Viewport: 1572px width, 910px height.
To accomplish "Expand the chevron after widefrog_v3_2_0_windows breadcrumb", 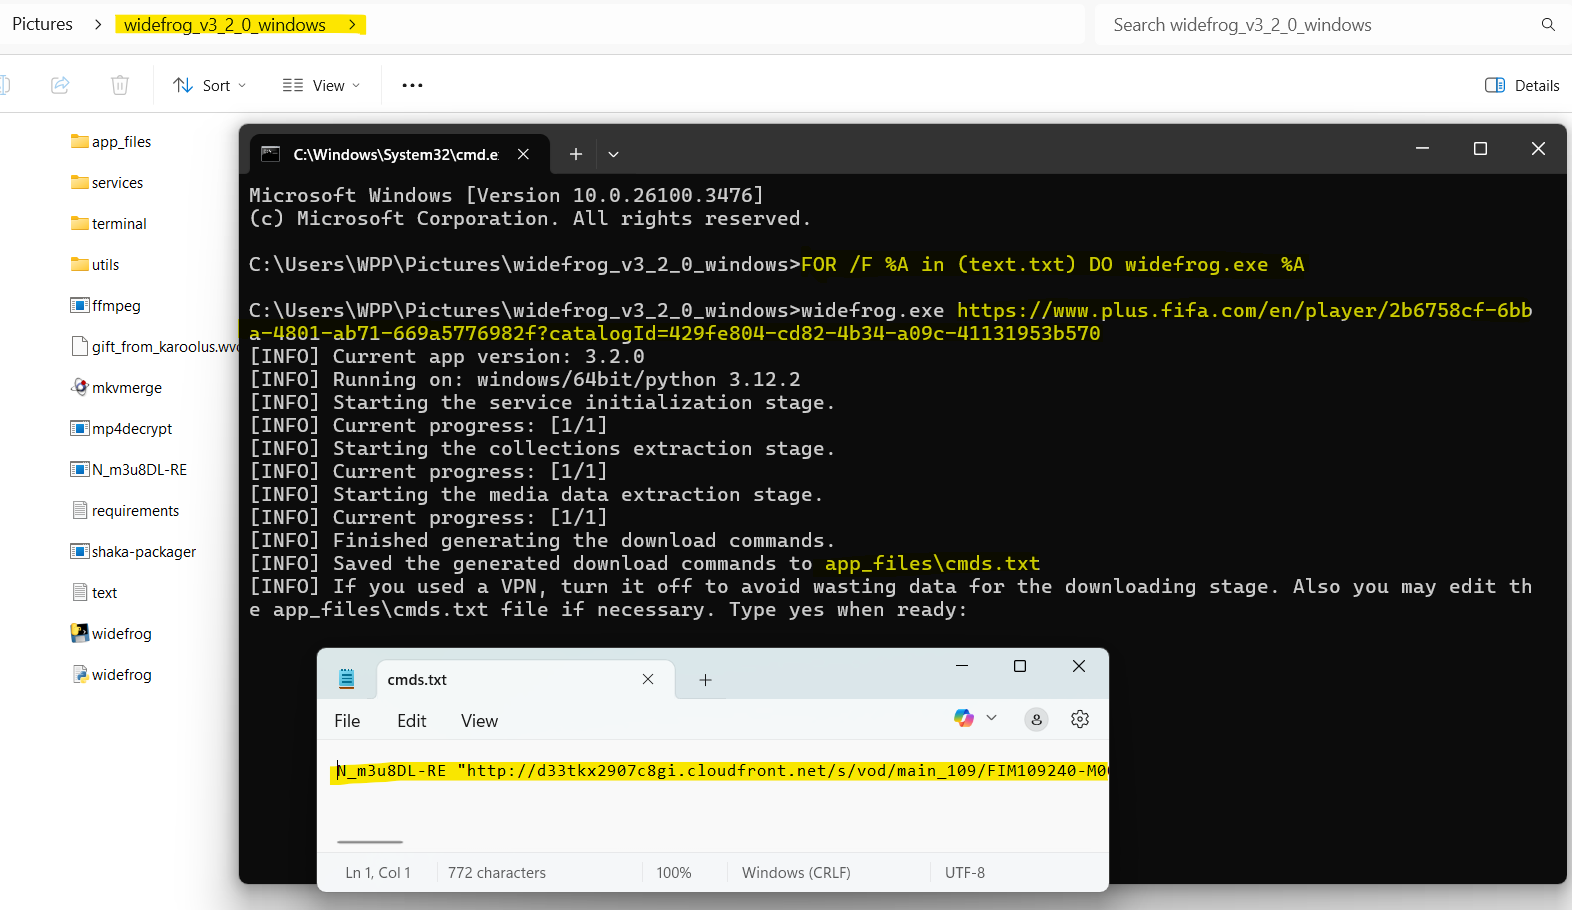I will [x=352, y=24].
